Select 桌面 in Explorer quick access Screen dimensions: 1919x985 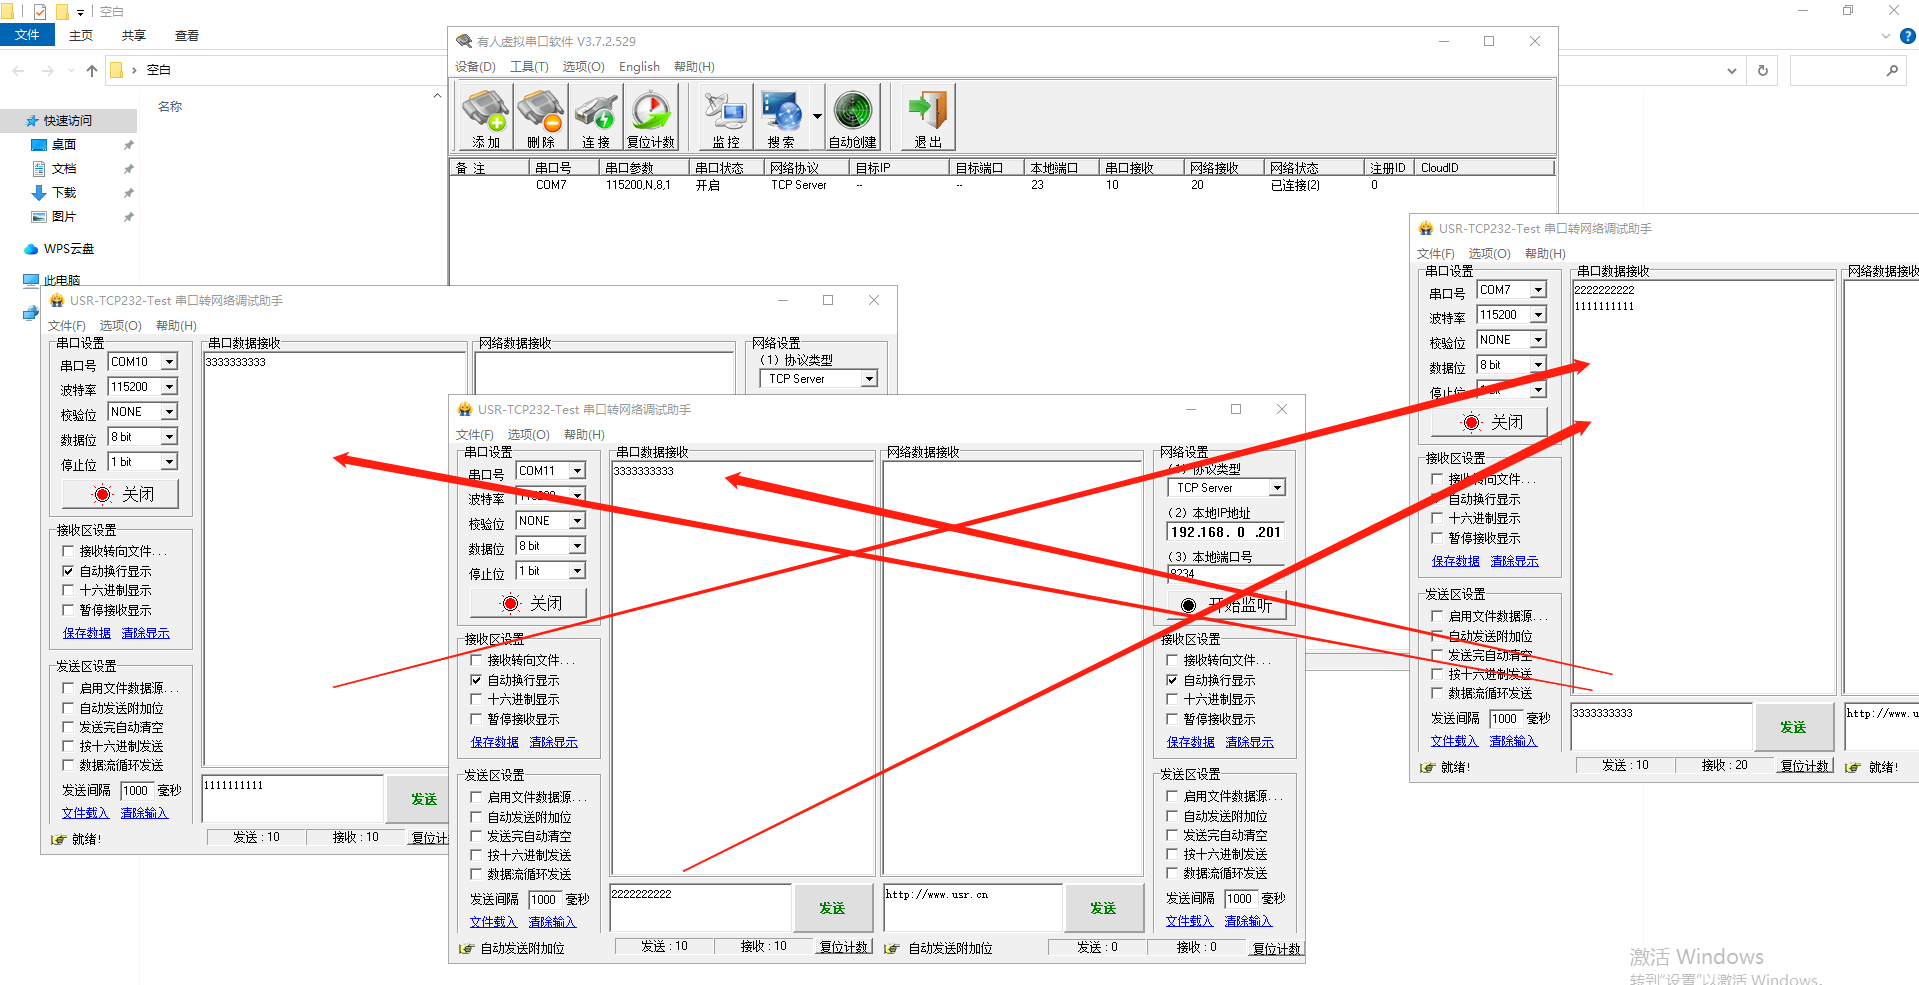point(64,145)
